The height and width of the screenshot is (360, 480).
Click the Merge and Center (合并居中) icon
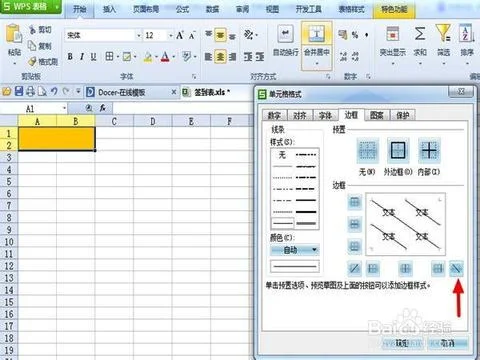(316, 34)
